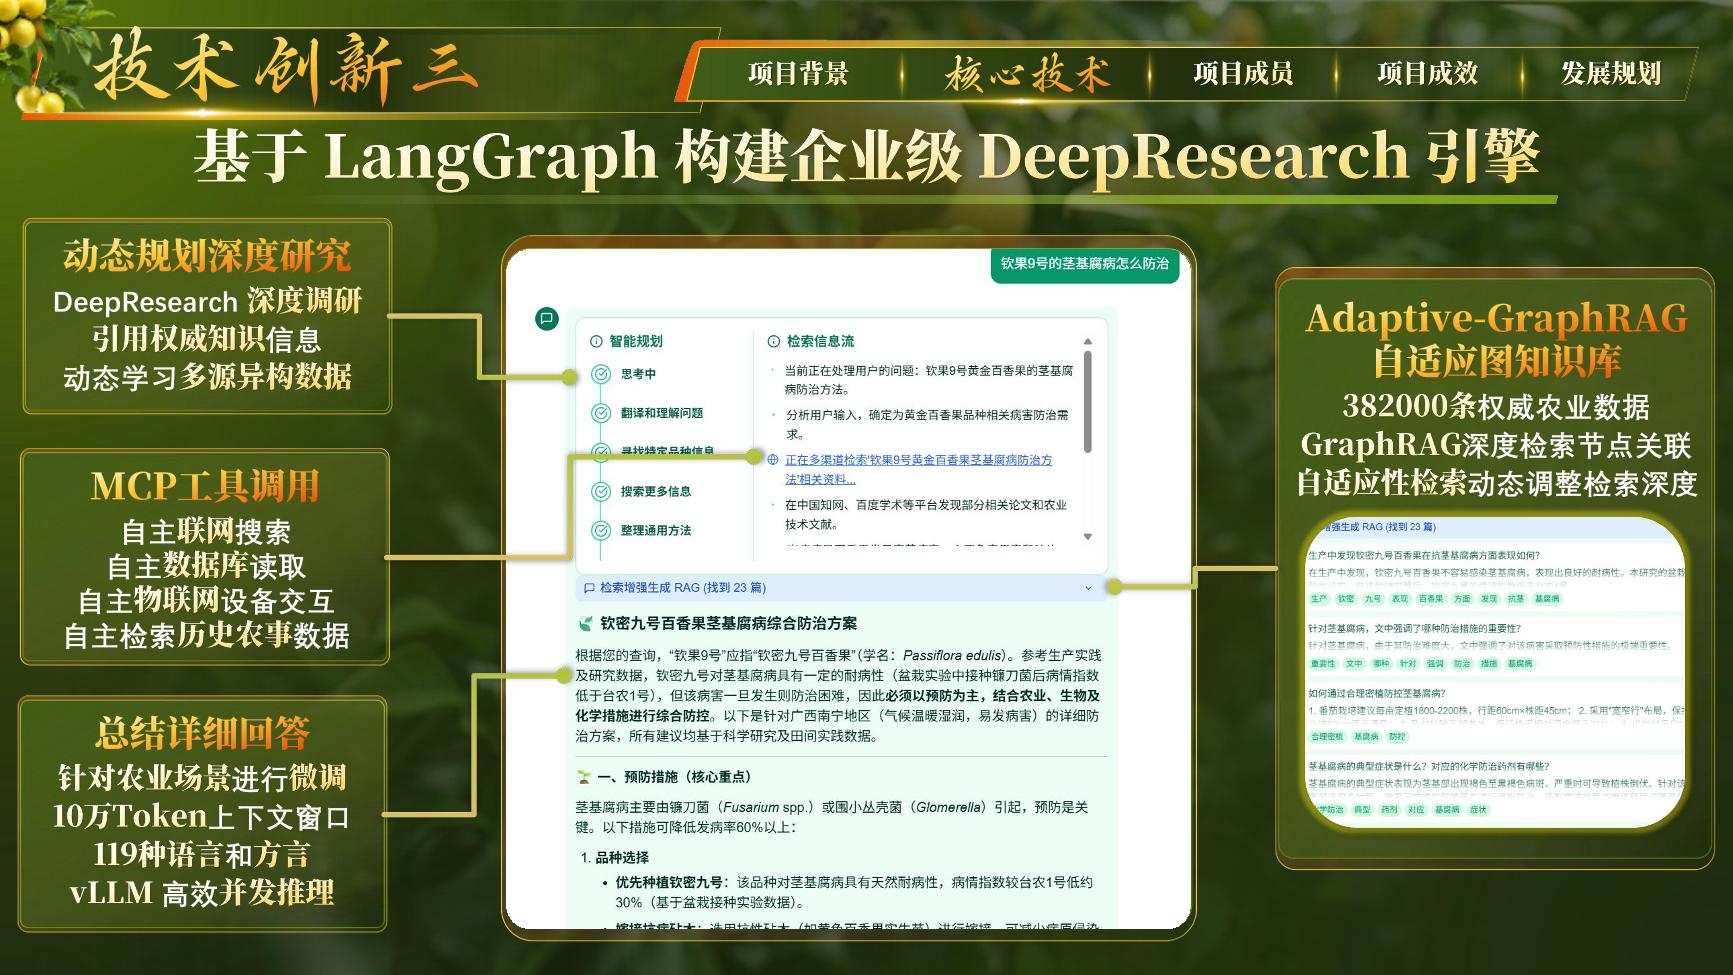Click the info icon beside 检索信息流
This screenshot has height=975, width=1733.
[x=773, y=341]
